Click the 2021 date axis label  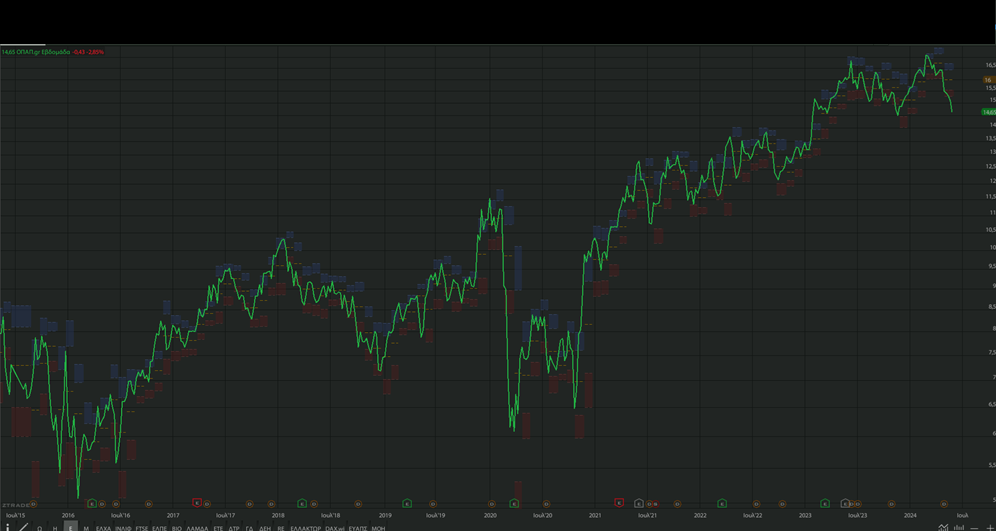(595, 516)
